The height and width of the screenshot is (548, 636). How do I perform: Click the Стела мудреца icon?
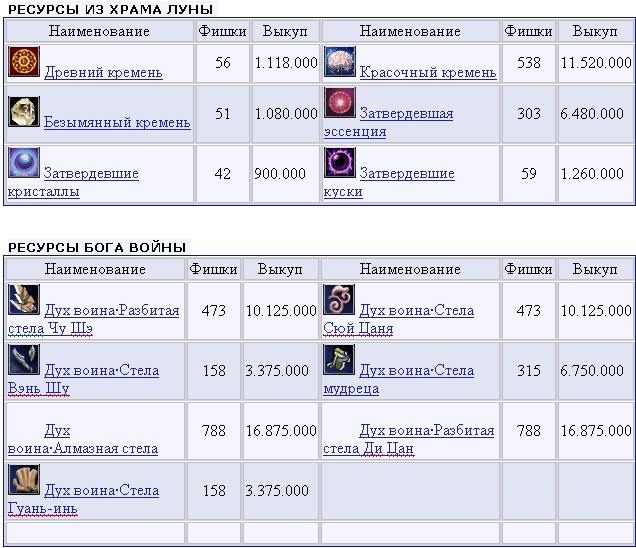[340, 360]
